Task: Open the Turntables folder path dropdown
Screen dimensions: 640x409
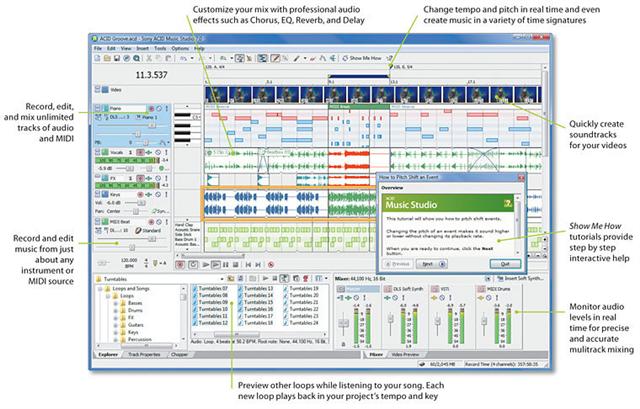Action: [x=222, y=279]
